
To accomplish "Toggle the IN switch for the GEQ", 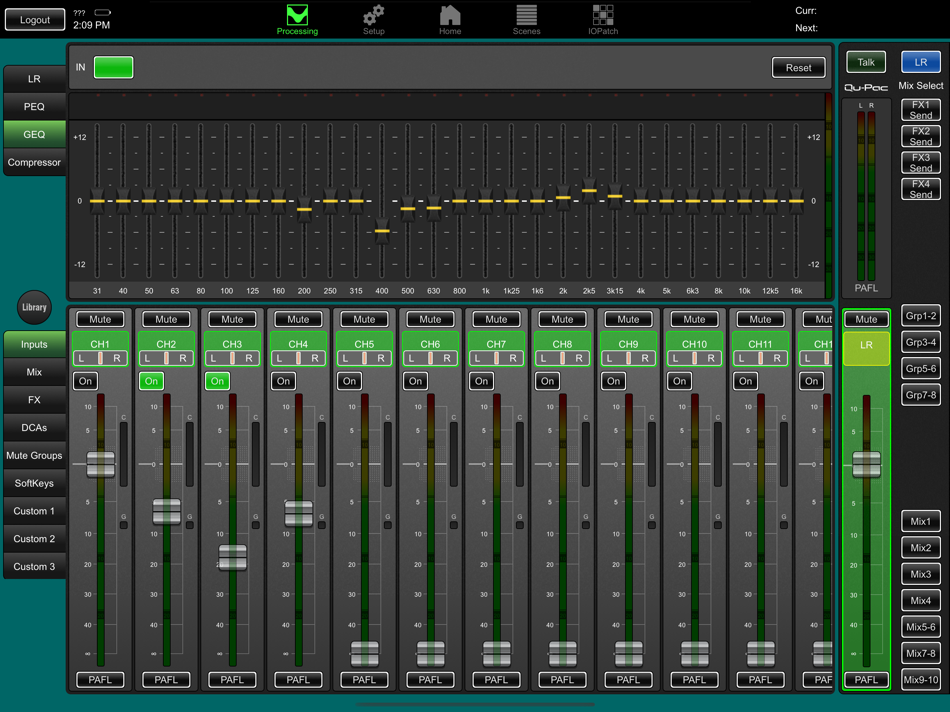I will point(113,67).
